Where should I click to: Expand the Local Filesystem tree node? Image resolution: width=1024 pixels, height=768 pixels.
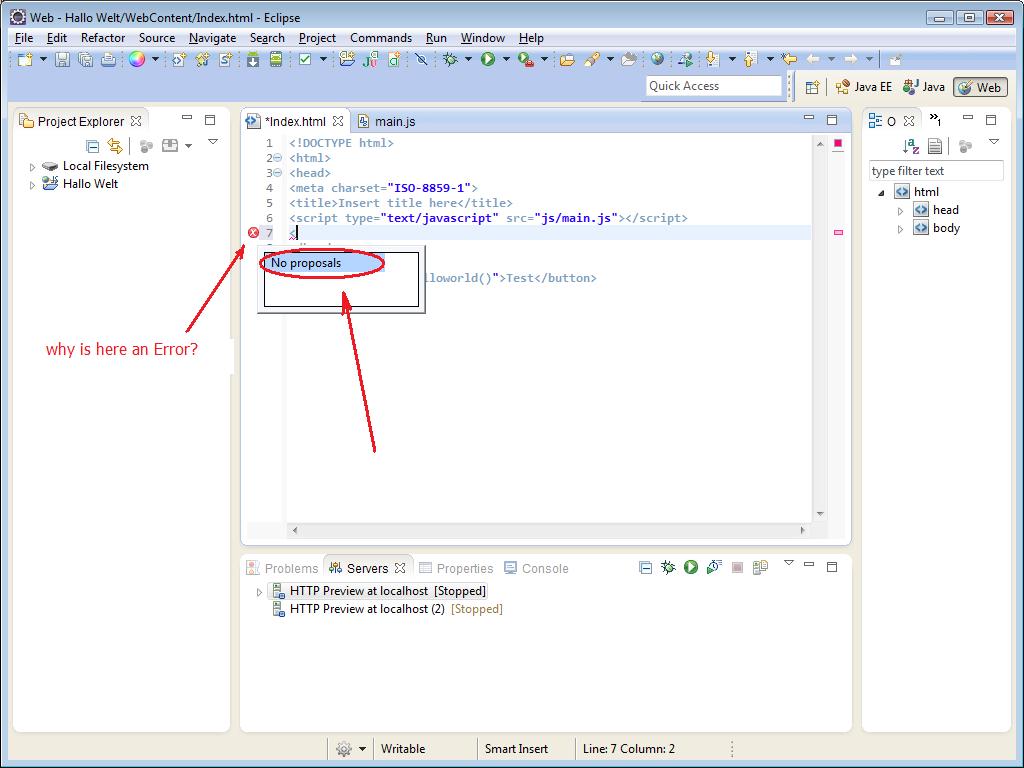pyautogui.click(x=32, y=167)
